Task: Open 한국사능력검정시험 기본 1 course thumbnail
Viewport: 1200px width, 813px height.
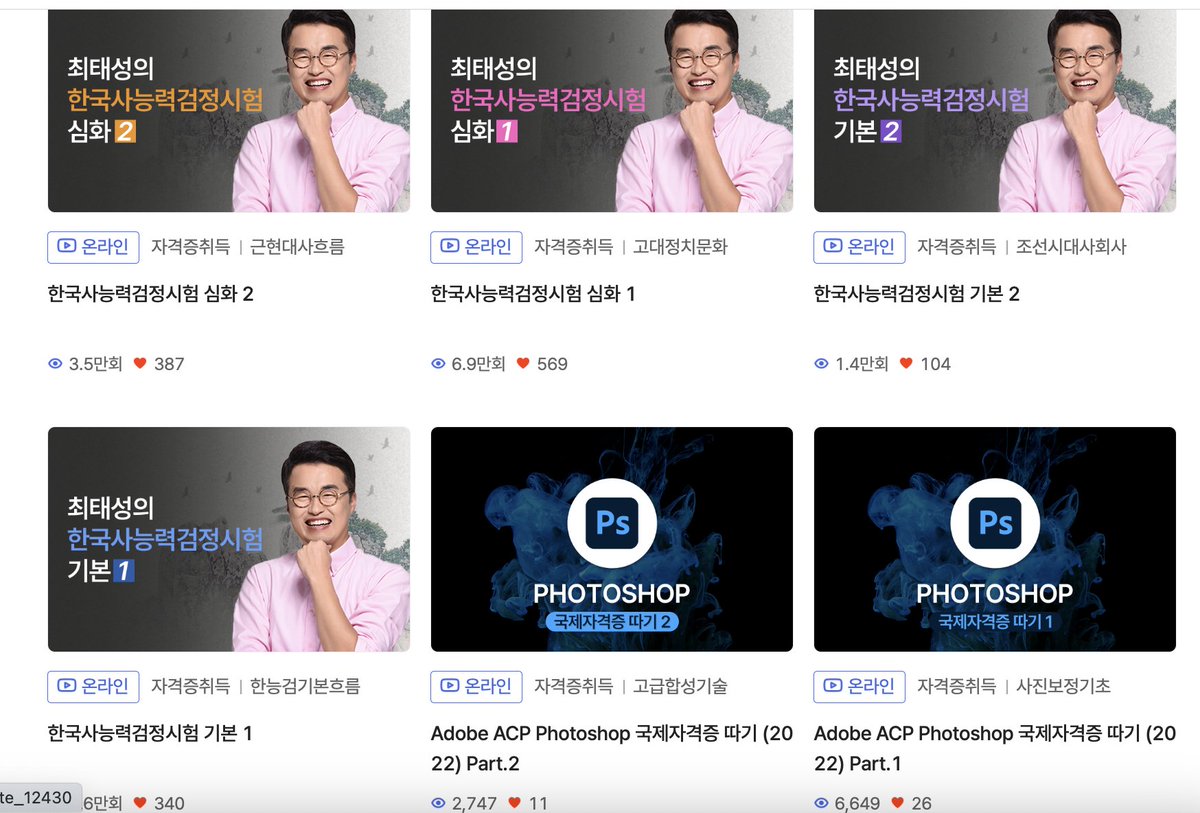Action: pyautogui.click(x=229, y=539)
